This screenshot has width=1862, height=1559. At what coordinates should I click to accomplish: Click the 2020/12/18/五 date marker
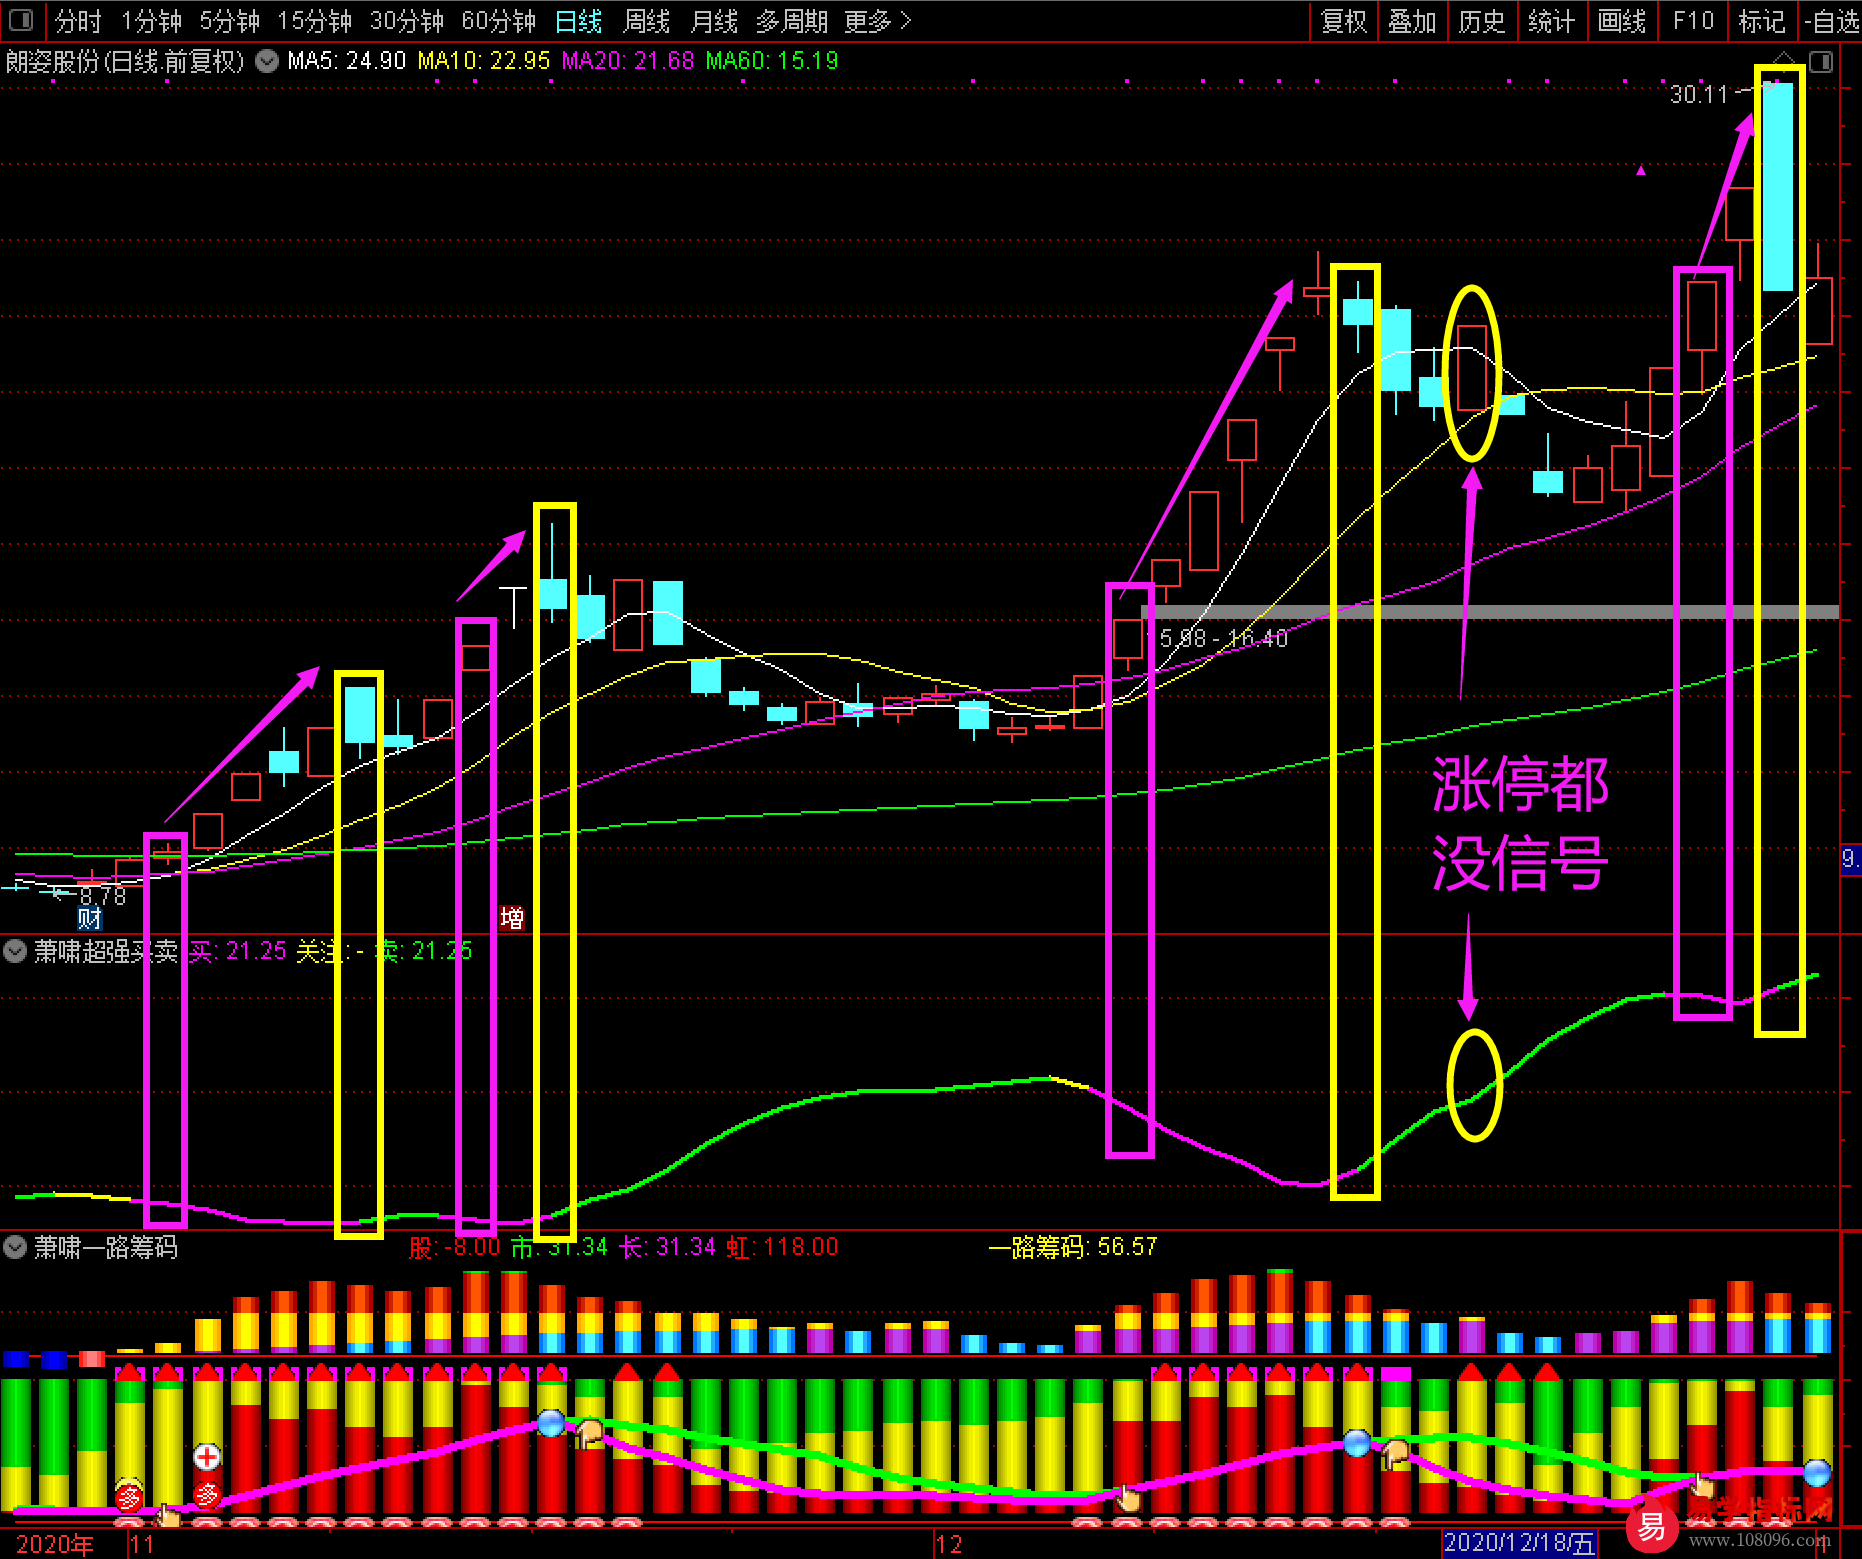coord(1518,1543)
